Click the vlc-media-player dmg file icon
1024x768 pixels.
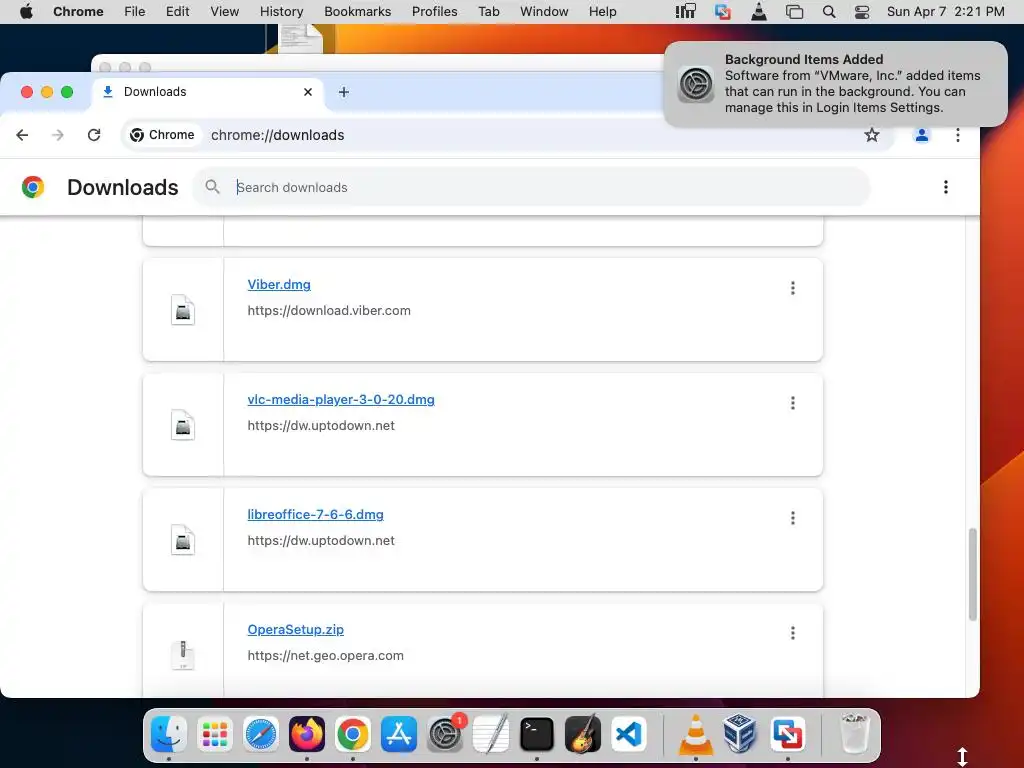pos(183,425)
